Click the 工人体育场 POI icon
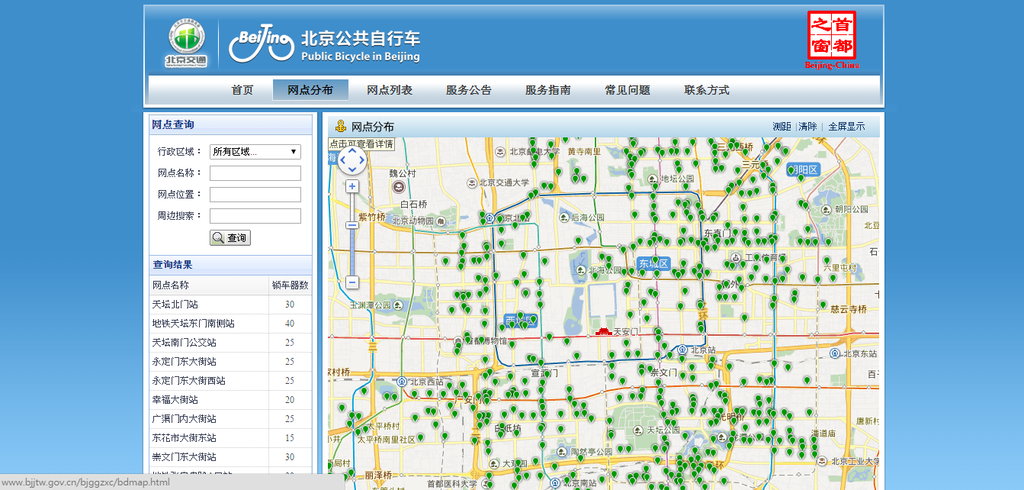This screenshot has width=1024, height=490. click(x=736, y=257)
